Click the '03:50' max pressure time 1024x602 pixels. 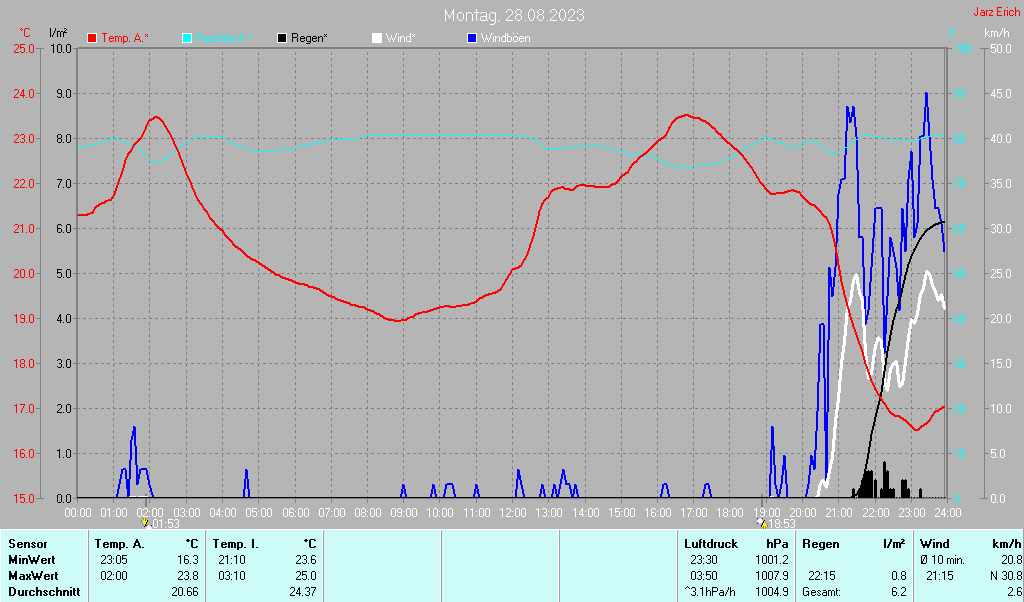(704, 577)
